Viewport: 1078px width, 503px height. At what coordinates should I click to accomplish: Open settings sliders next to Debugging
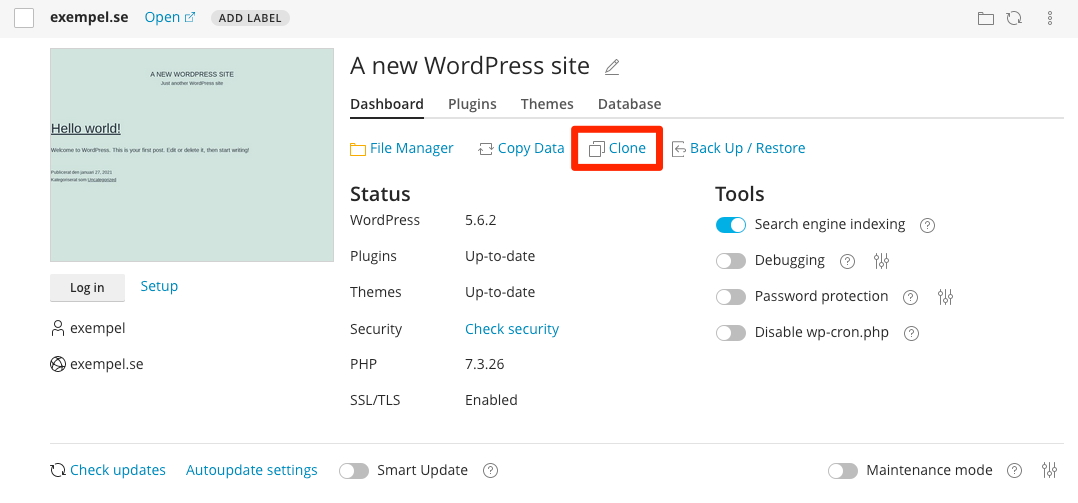click(881, 261)
